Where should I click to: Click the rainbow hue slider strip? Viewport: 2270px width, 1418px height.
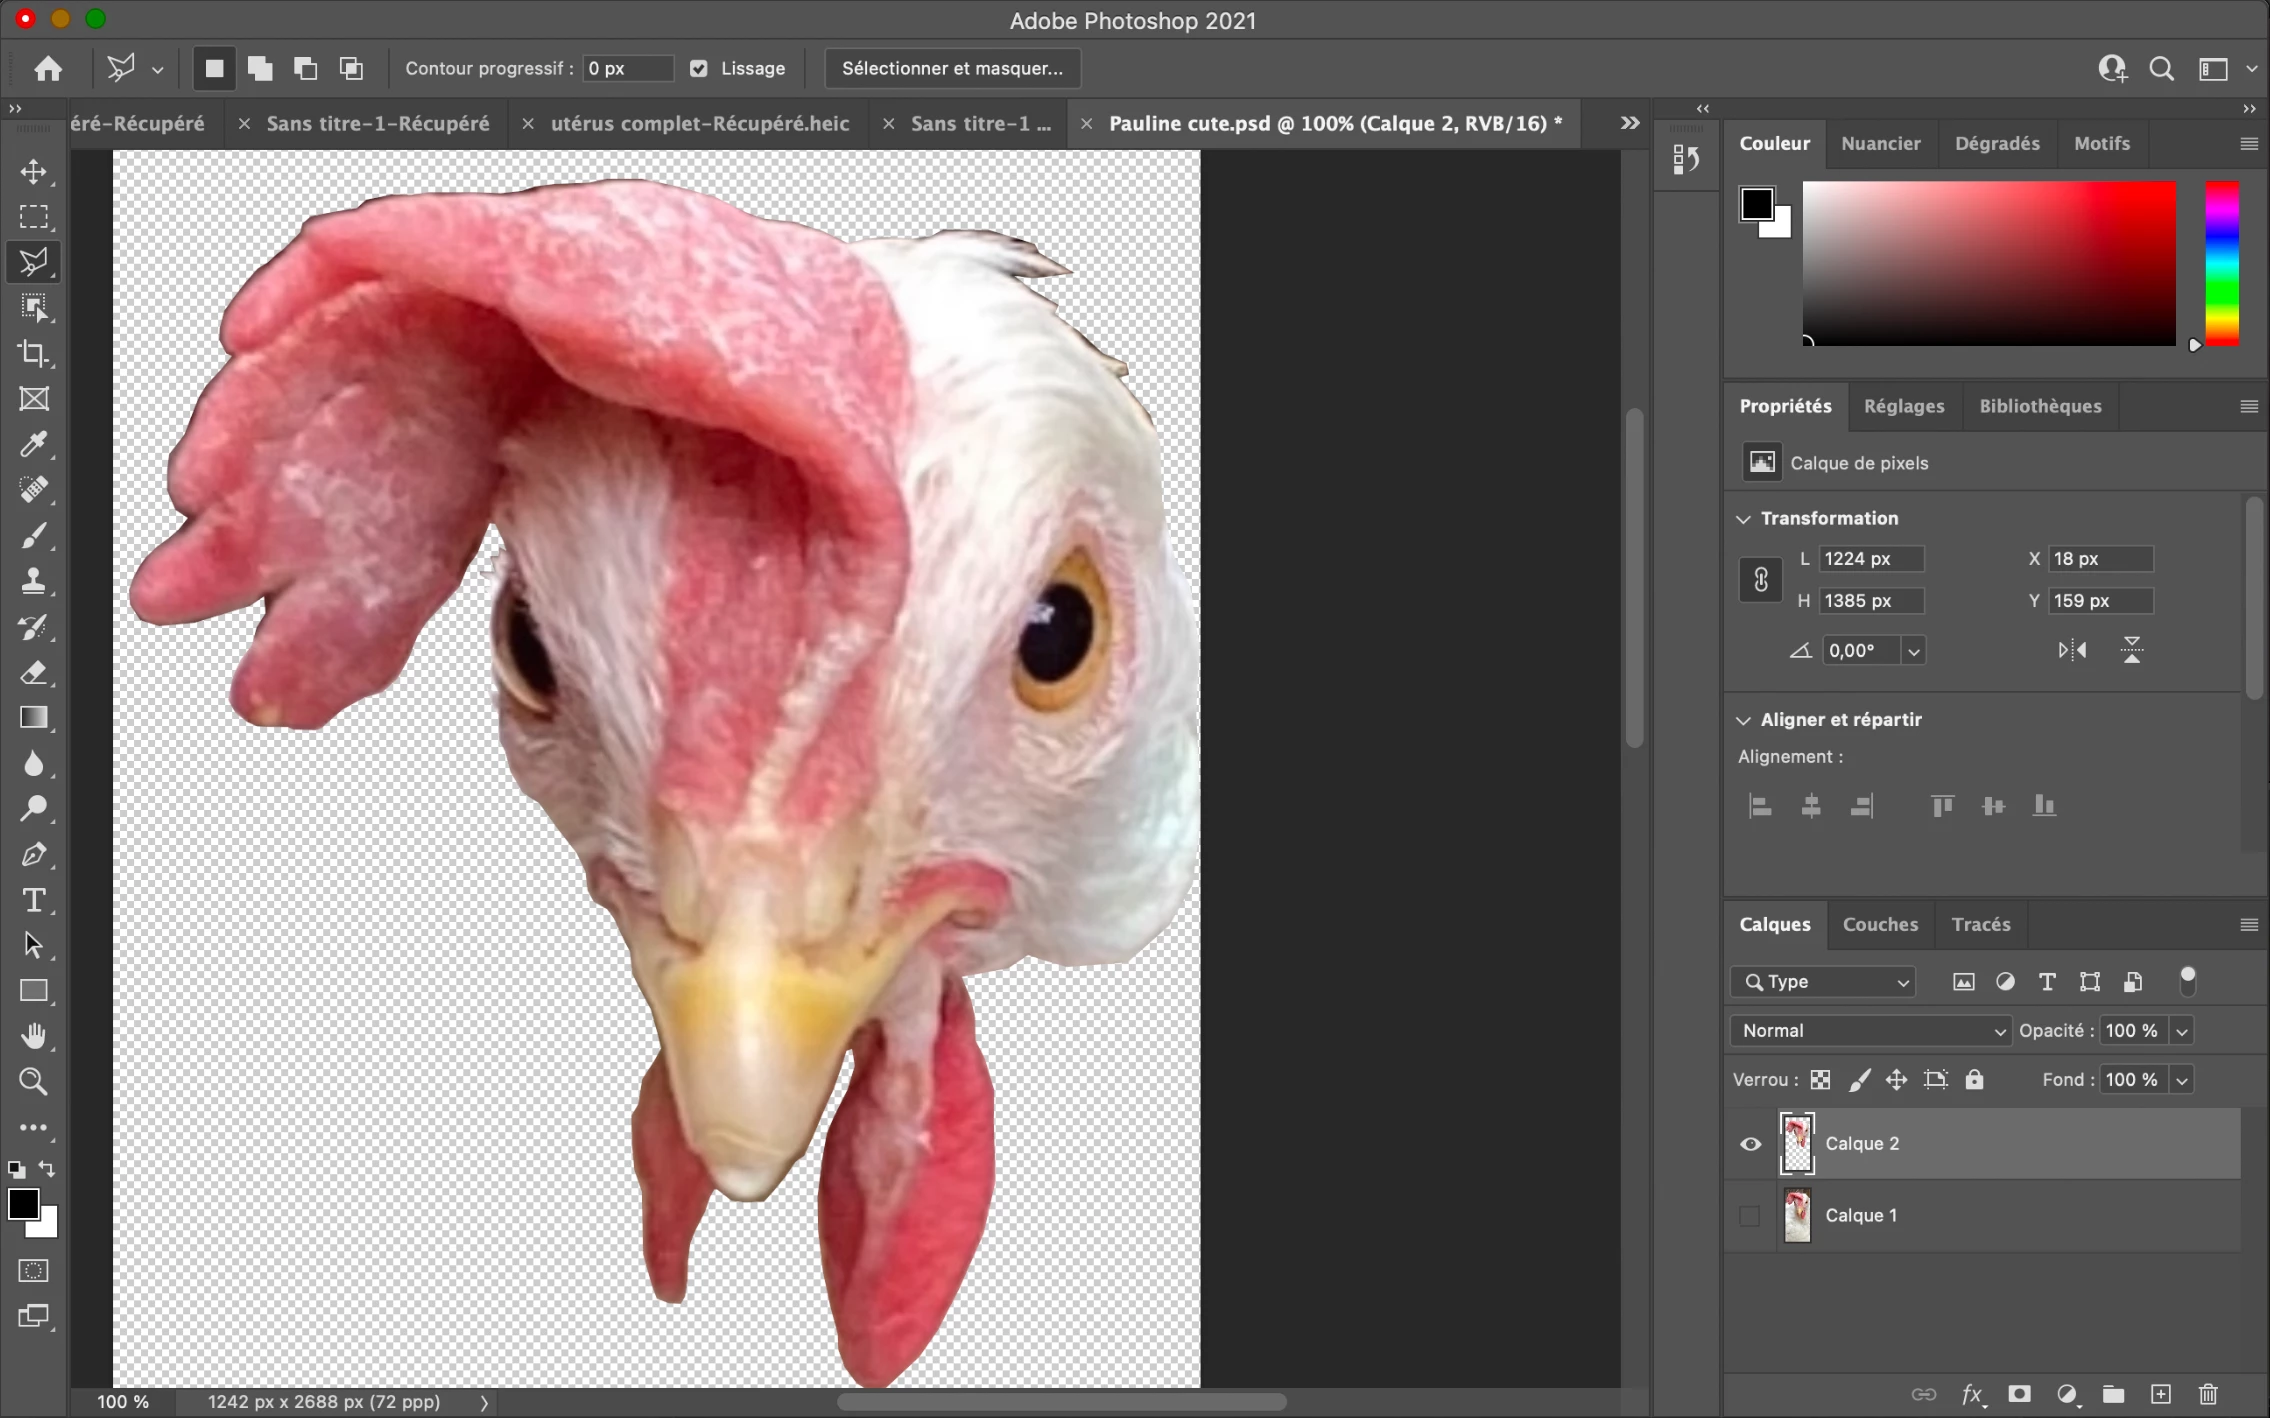[x=2222, y=264]
